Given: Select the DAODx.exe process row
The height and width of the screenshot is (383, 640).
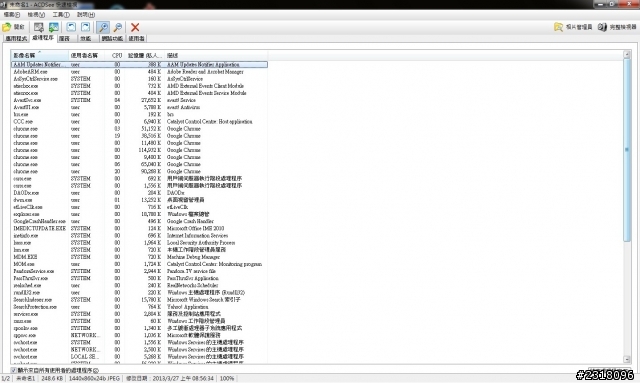Looking at the screenshot, I should (139, 193).
